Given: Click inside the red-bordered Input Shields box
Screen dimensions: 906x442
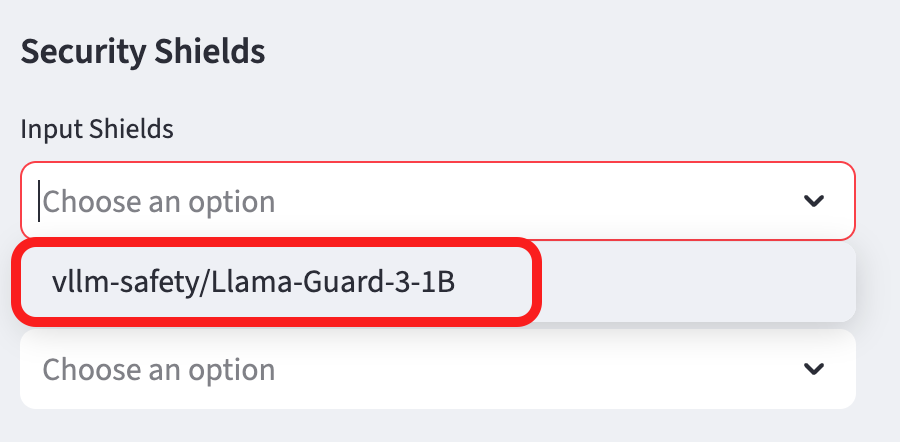Looking at the screenshot, I should 500,202.
